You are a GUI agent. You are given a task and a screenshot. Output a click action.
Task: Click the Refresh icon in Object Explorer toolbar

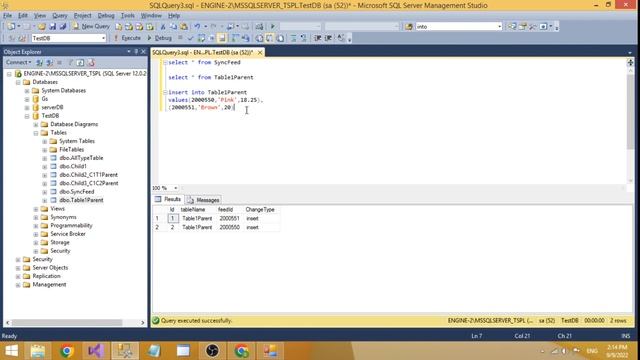(x=80, y=62)
